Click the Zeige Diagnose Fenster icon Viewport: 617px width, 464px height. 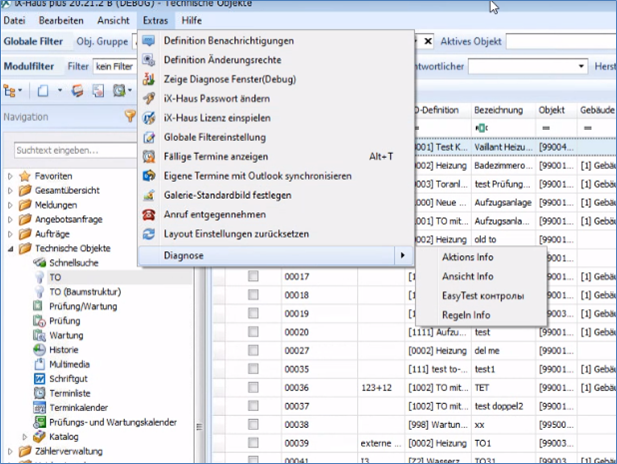(149, 79)
